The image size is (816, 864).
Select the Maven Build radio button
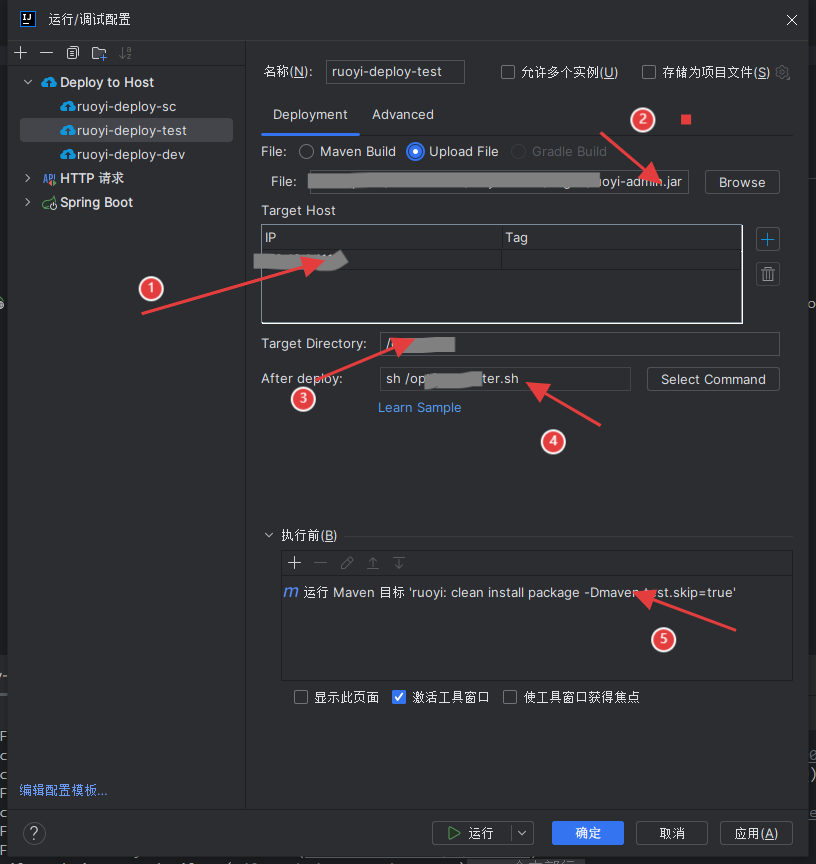pyautogui.click(x=306, y=152)
